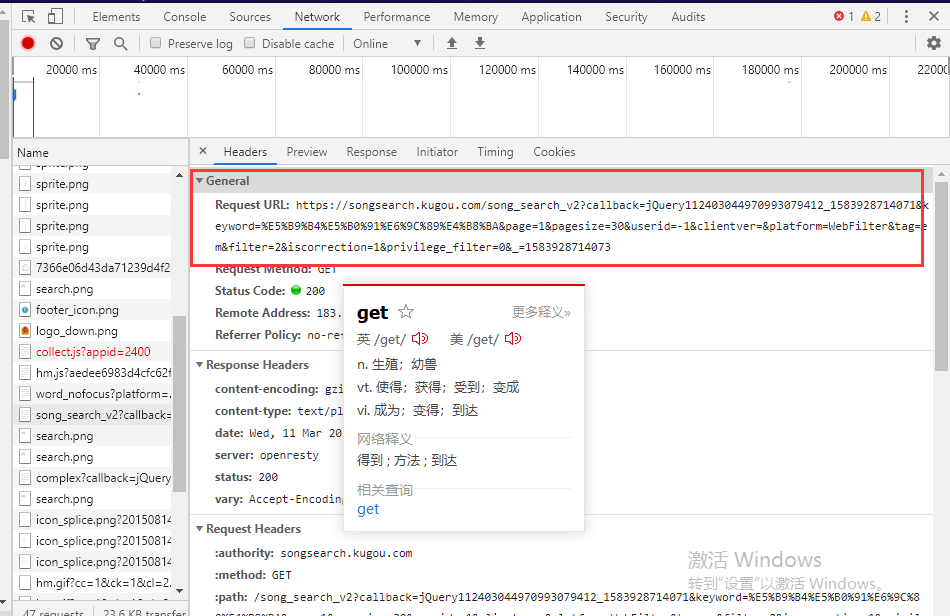This screenshot has height=616, width=950.
Task: Clear the network log
Action: click(56, 43)
